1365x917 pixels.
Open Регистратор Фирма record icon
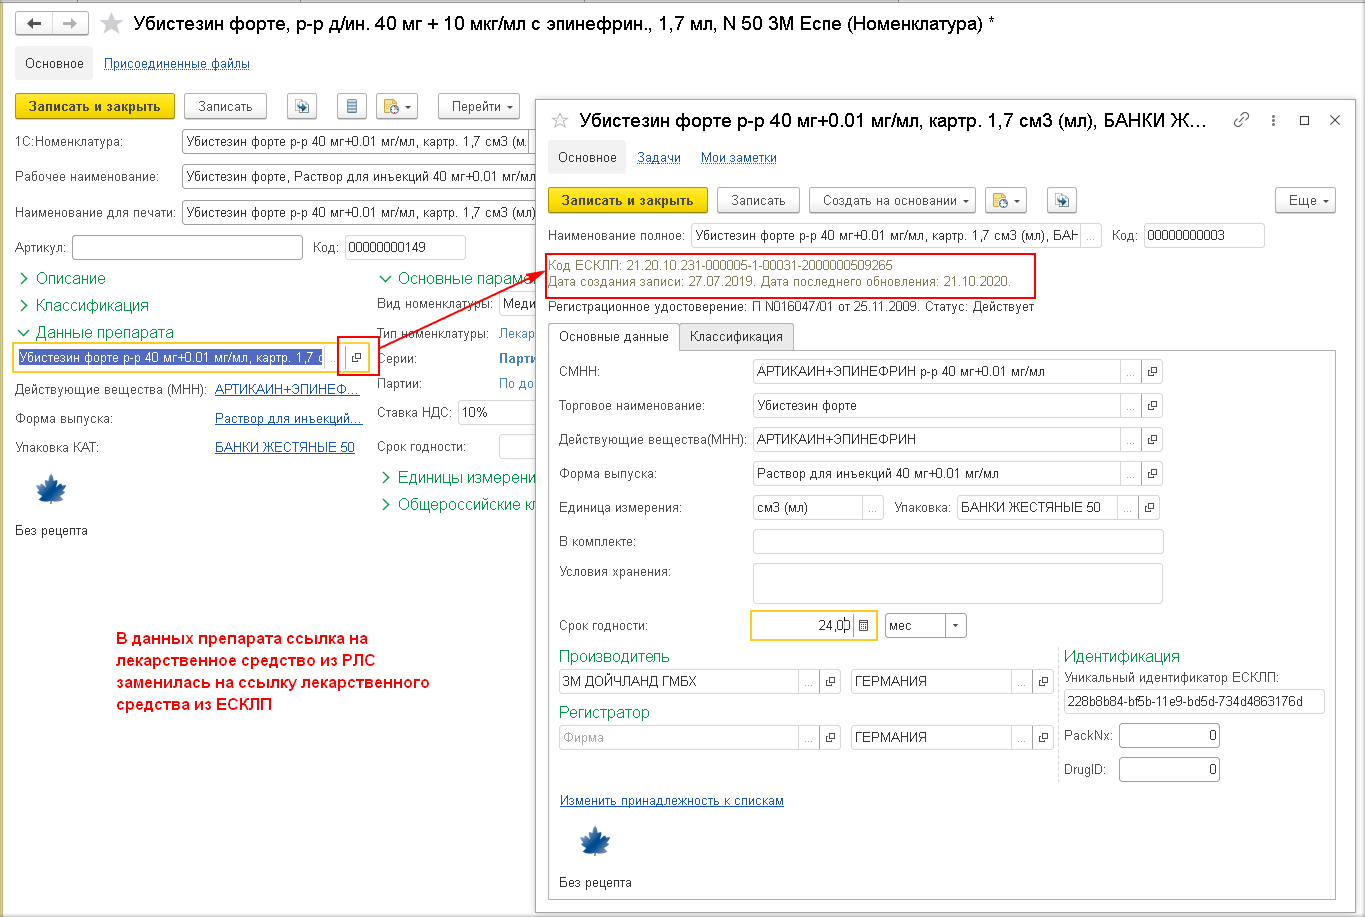(x=829, y=737)
